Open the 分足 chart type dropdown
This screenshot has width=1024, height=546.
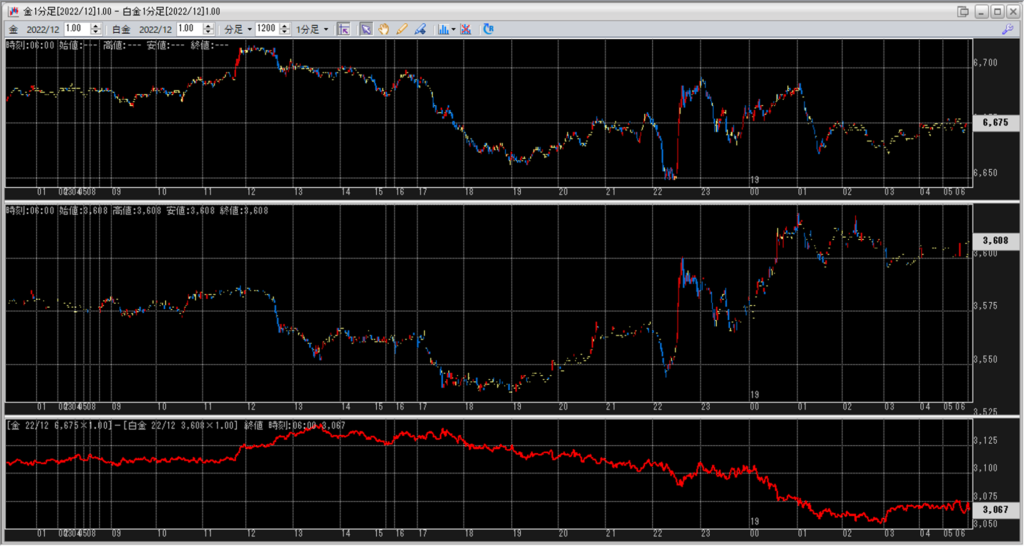238,29
